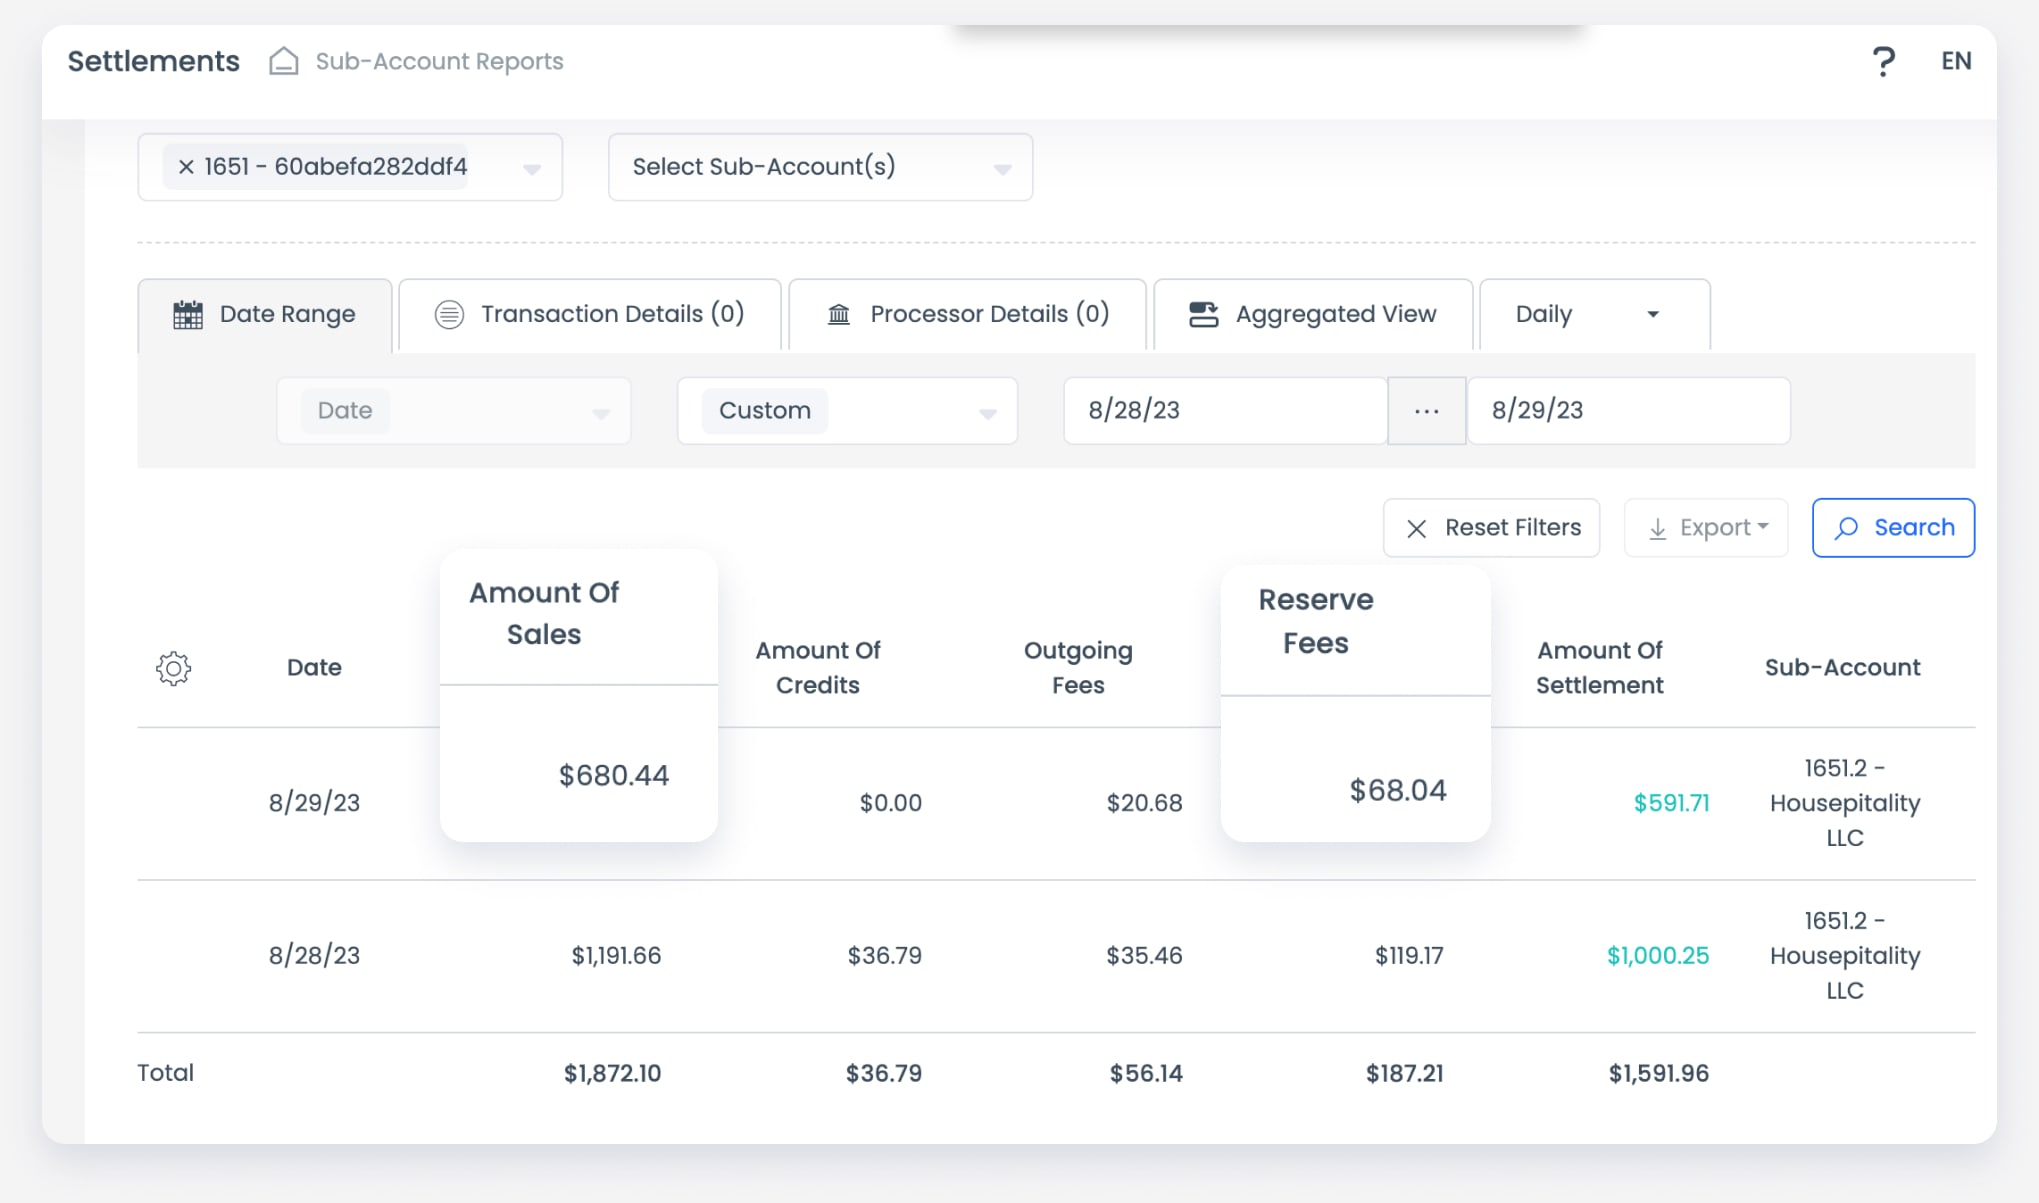Click the calendar icon on Date Range
This screenshot has width=2039, height=1203.
click(x=188, y=315)
